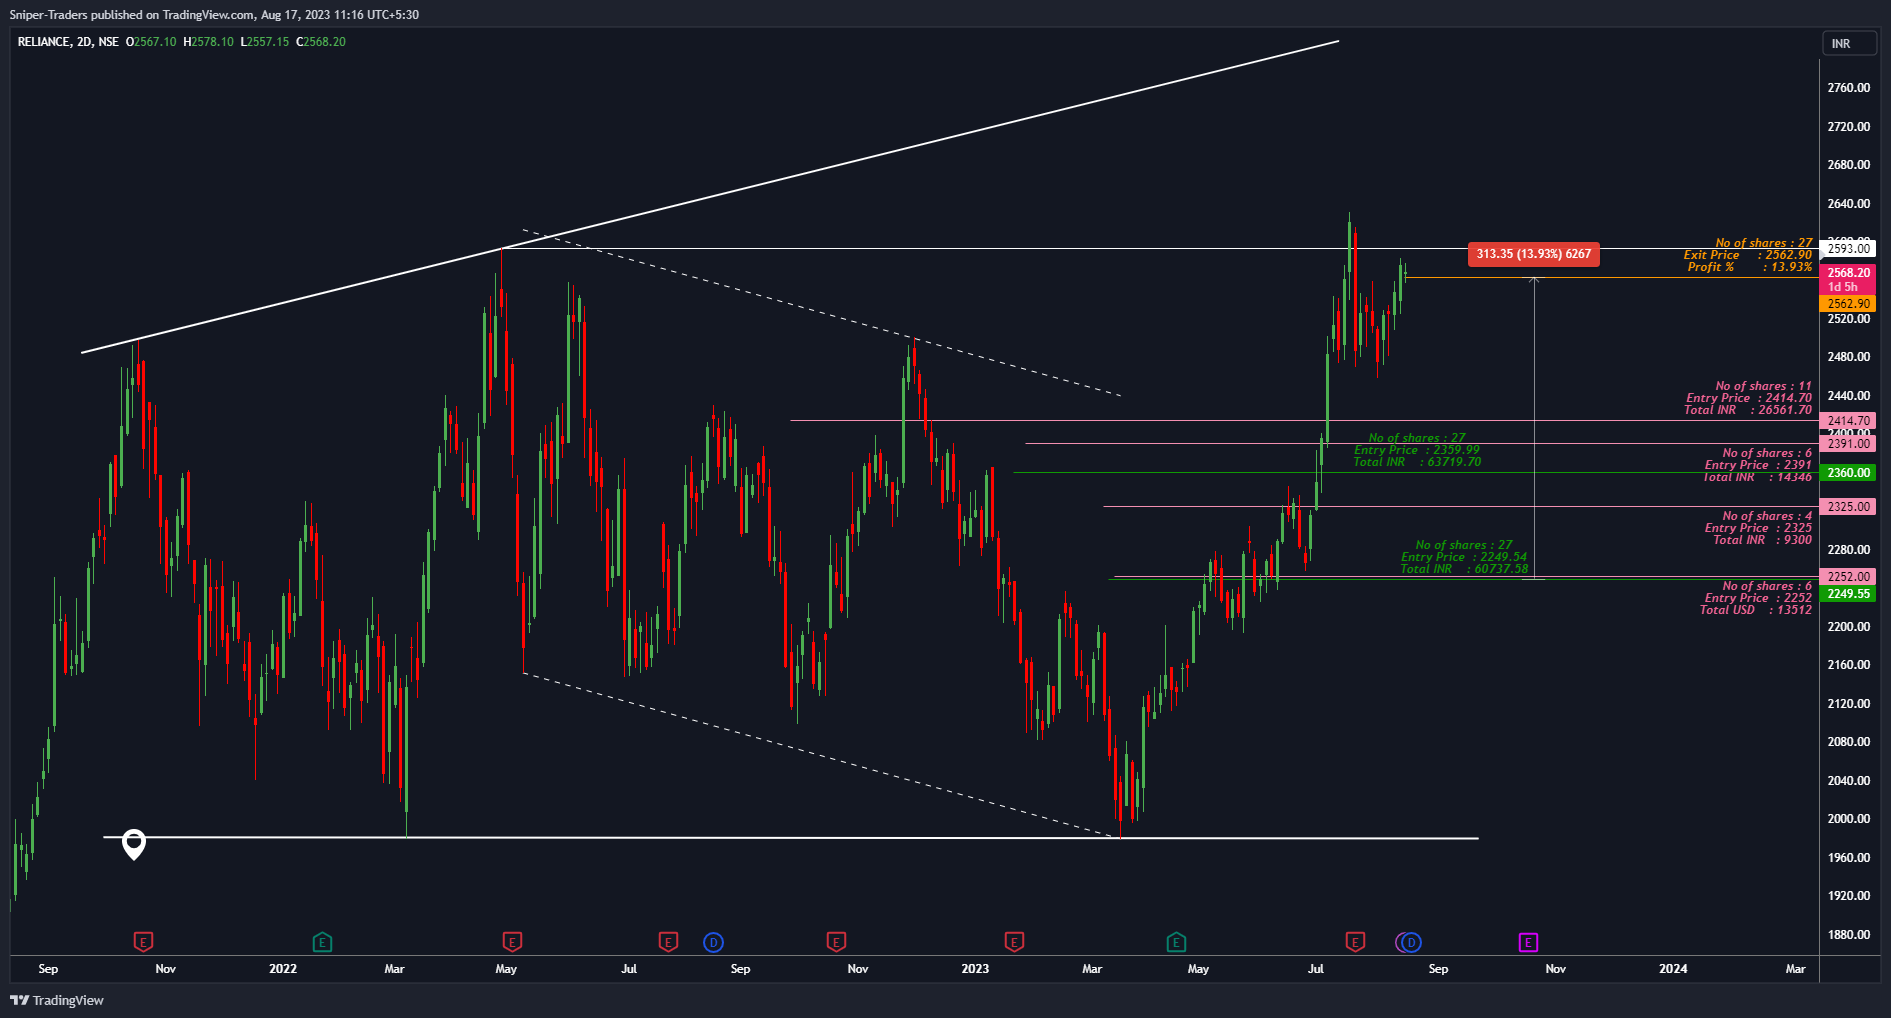Image resolution: width=1891 pixels, height=1018 pixels.
Task: Click the green 2360.00 price label
Action: (x=1848, y=473)
